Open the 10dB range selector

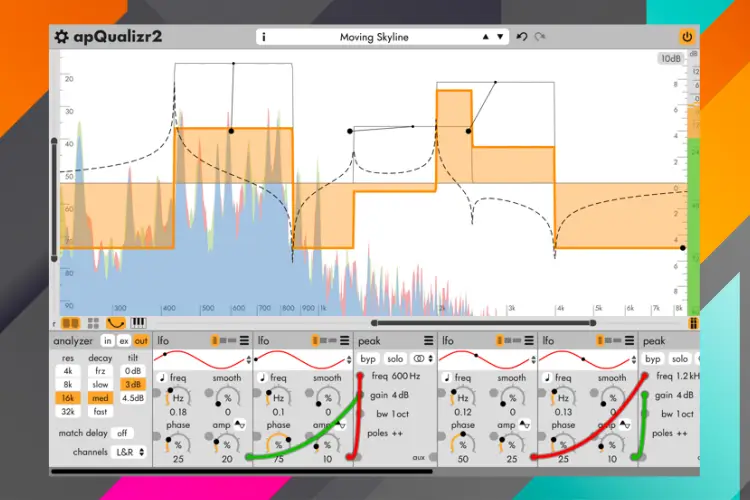click(x=670, y=58)
